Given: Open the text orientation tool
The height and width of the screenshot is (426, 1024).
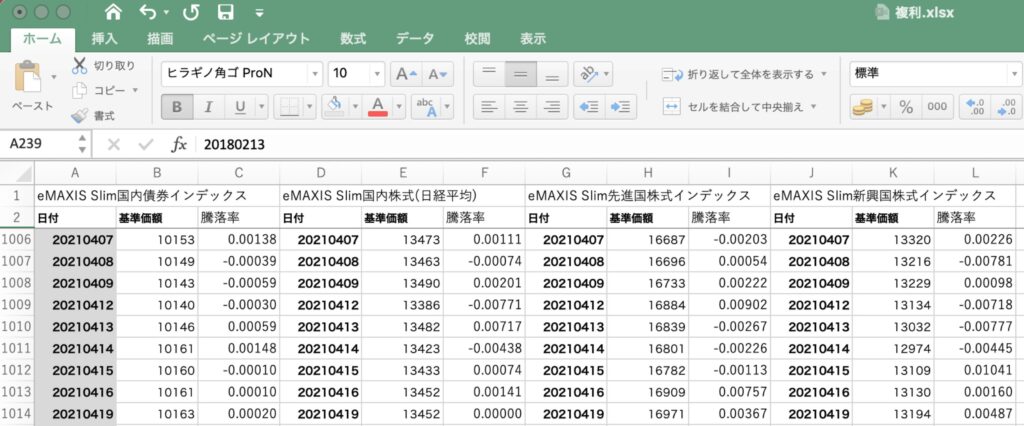Looking at the screenshot, I should click(588, 74).
